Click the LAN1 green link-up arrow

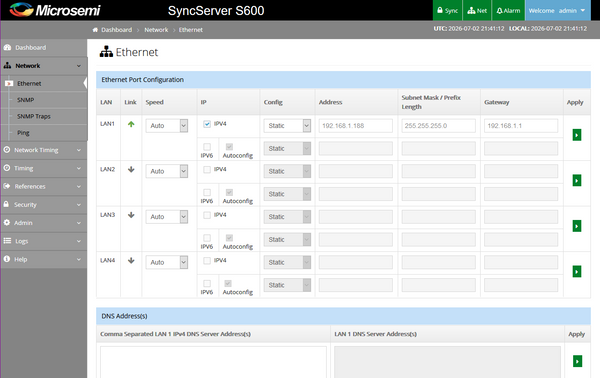(131, 124)
